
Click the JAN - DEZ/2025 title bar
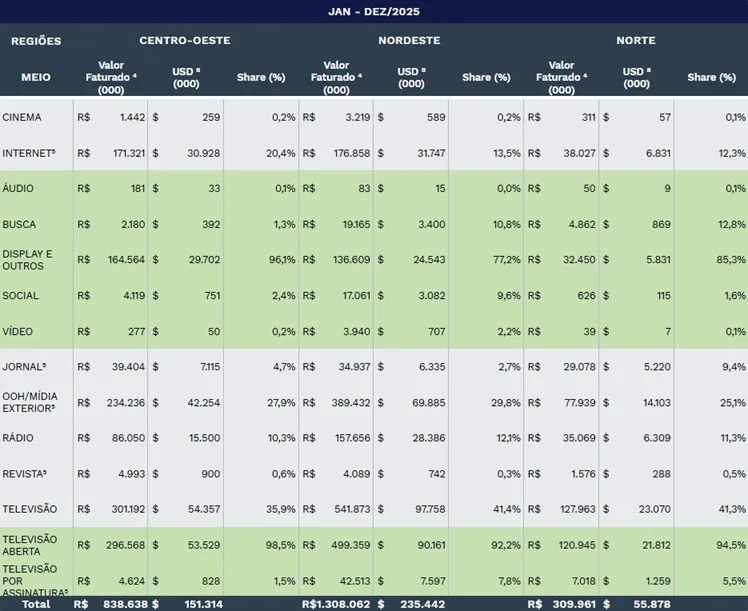pos(374,12)
